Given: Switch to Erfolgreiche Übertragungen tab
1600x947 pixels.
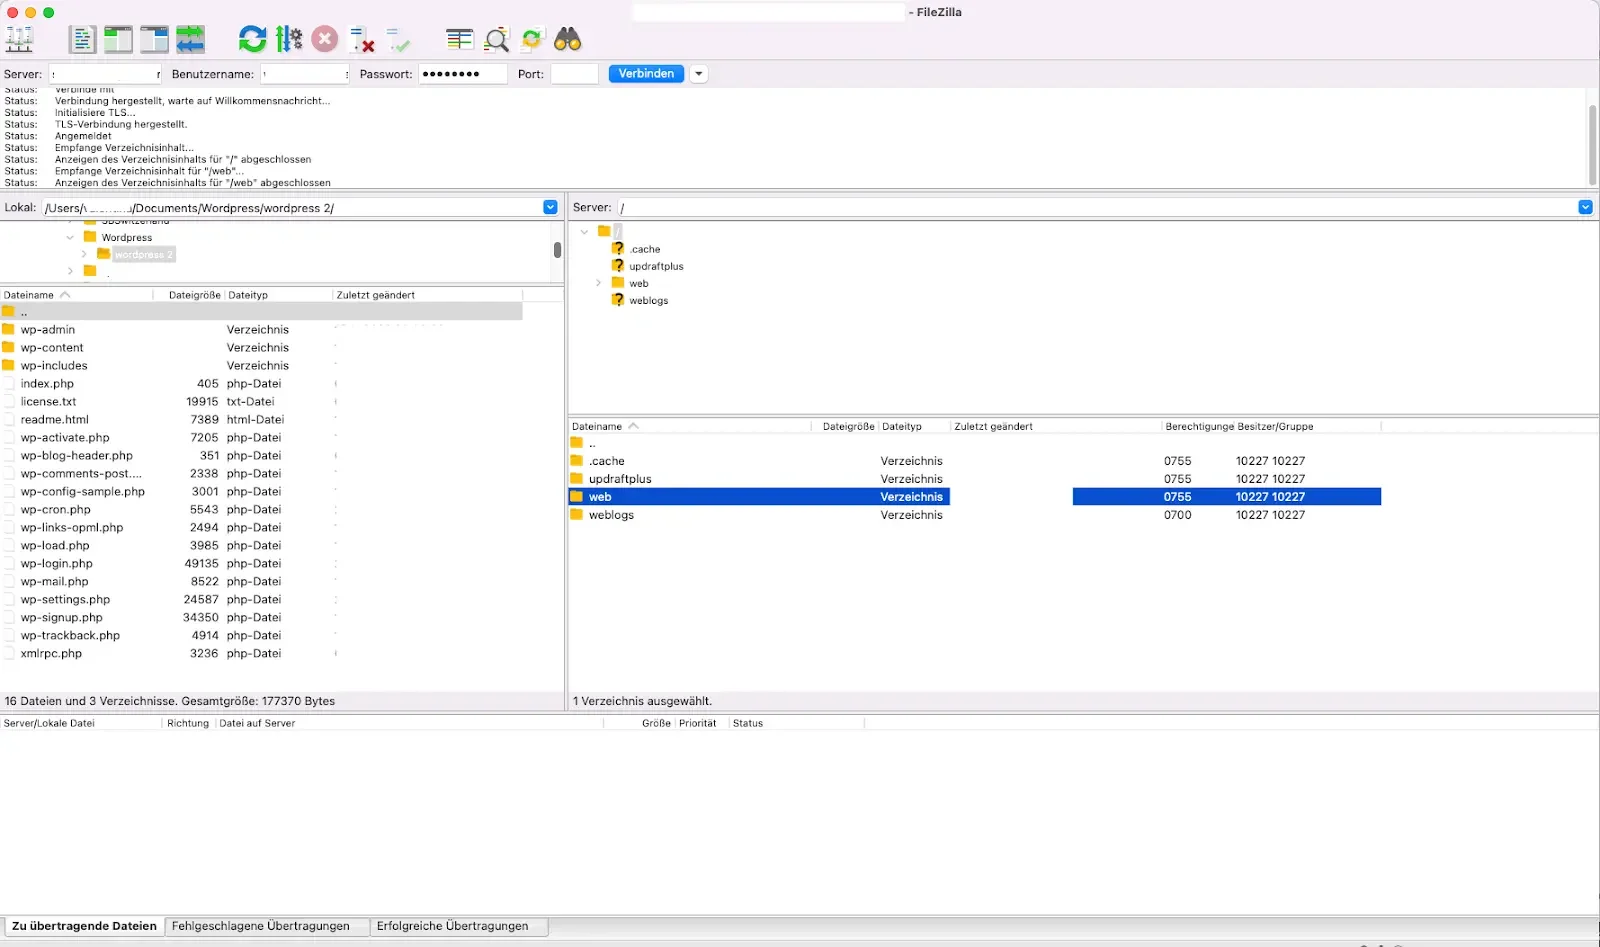Looking at the screenshot, I should (x=452, y=926).
